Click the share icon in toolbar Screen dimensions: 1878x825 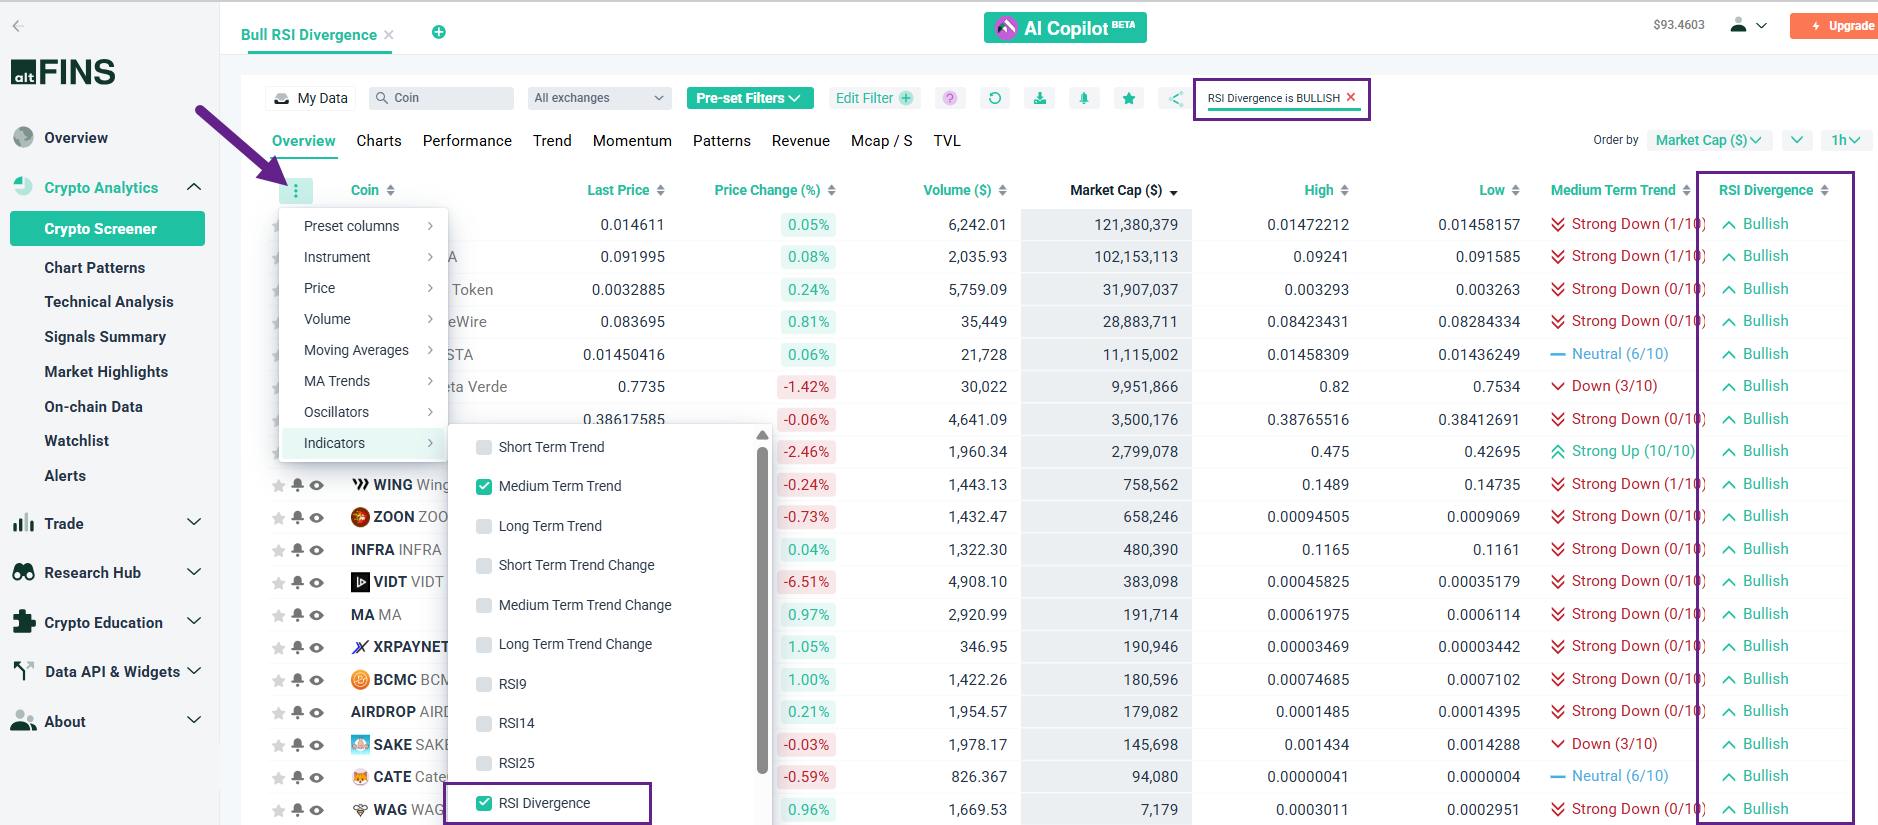pos(1175,98)
